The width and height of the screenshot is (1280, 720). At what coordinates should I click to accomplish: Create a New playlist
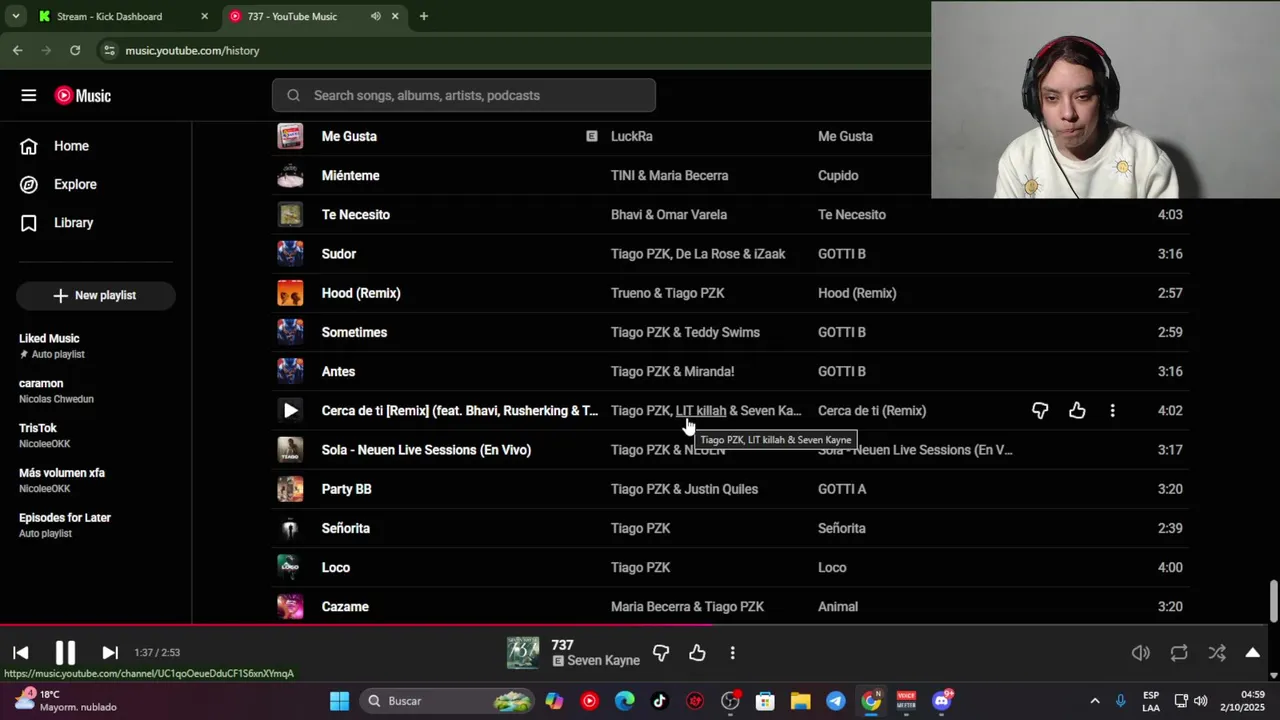click(x=96, y=295)
